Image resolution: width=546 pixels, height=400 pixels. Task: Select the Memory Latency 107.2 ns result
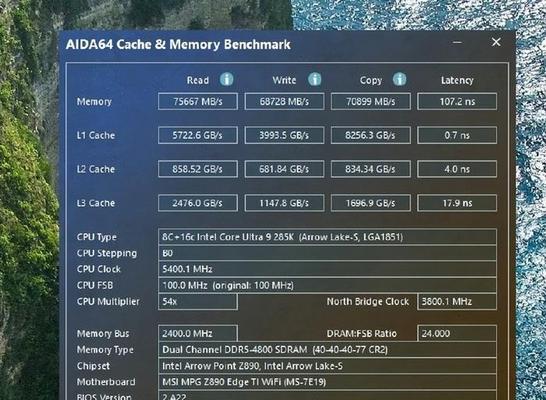point(457,101)
